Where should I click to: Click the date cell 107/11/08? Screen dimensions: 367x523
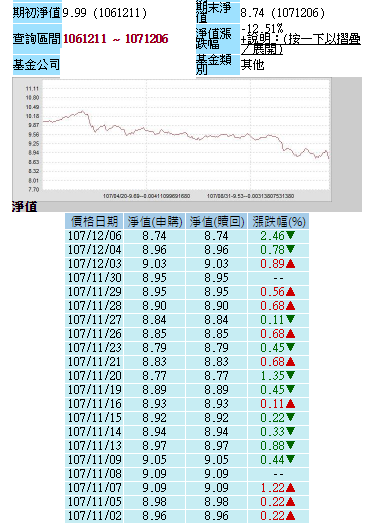coord(94,474)
